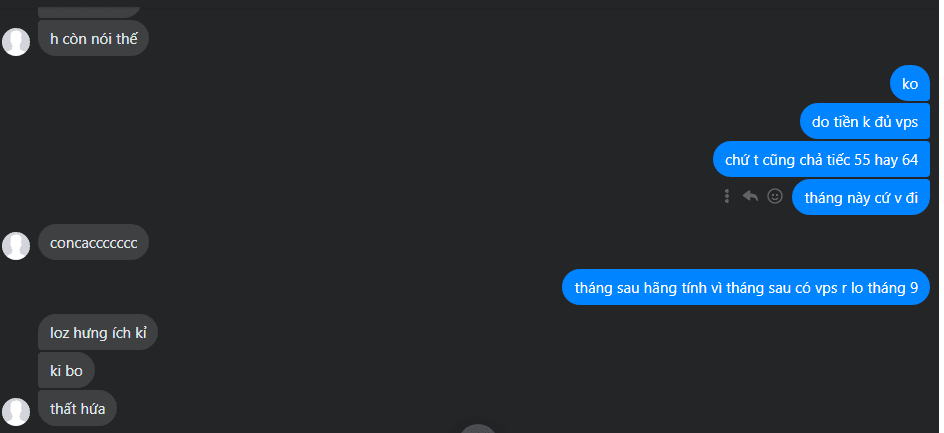The width and height of the screenshot is (944, 433).
Task: Open sender avatar beside 'concacccccc' message
Action: [16, 246]
